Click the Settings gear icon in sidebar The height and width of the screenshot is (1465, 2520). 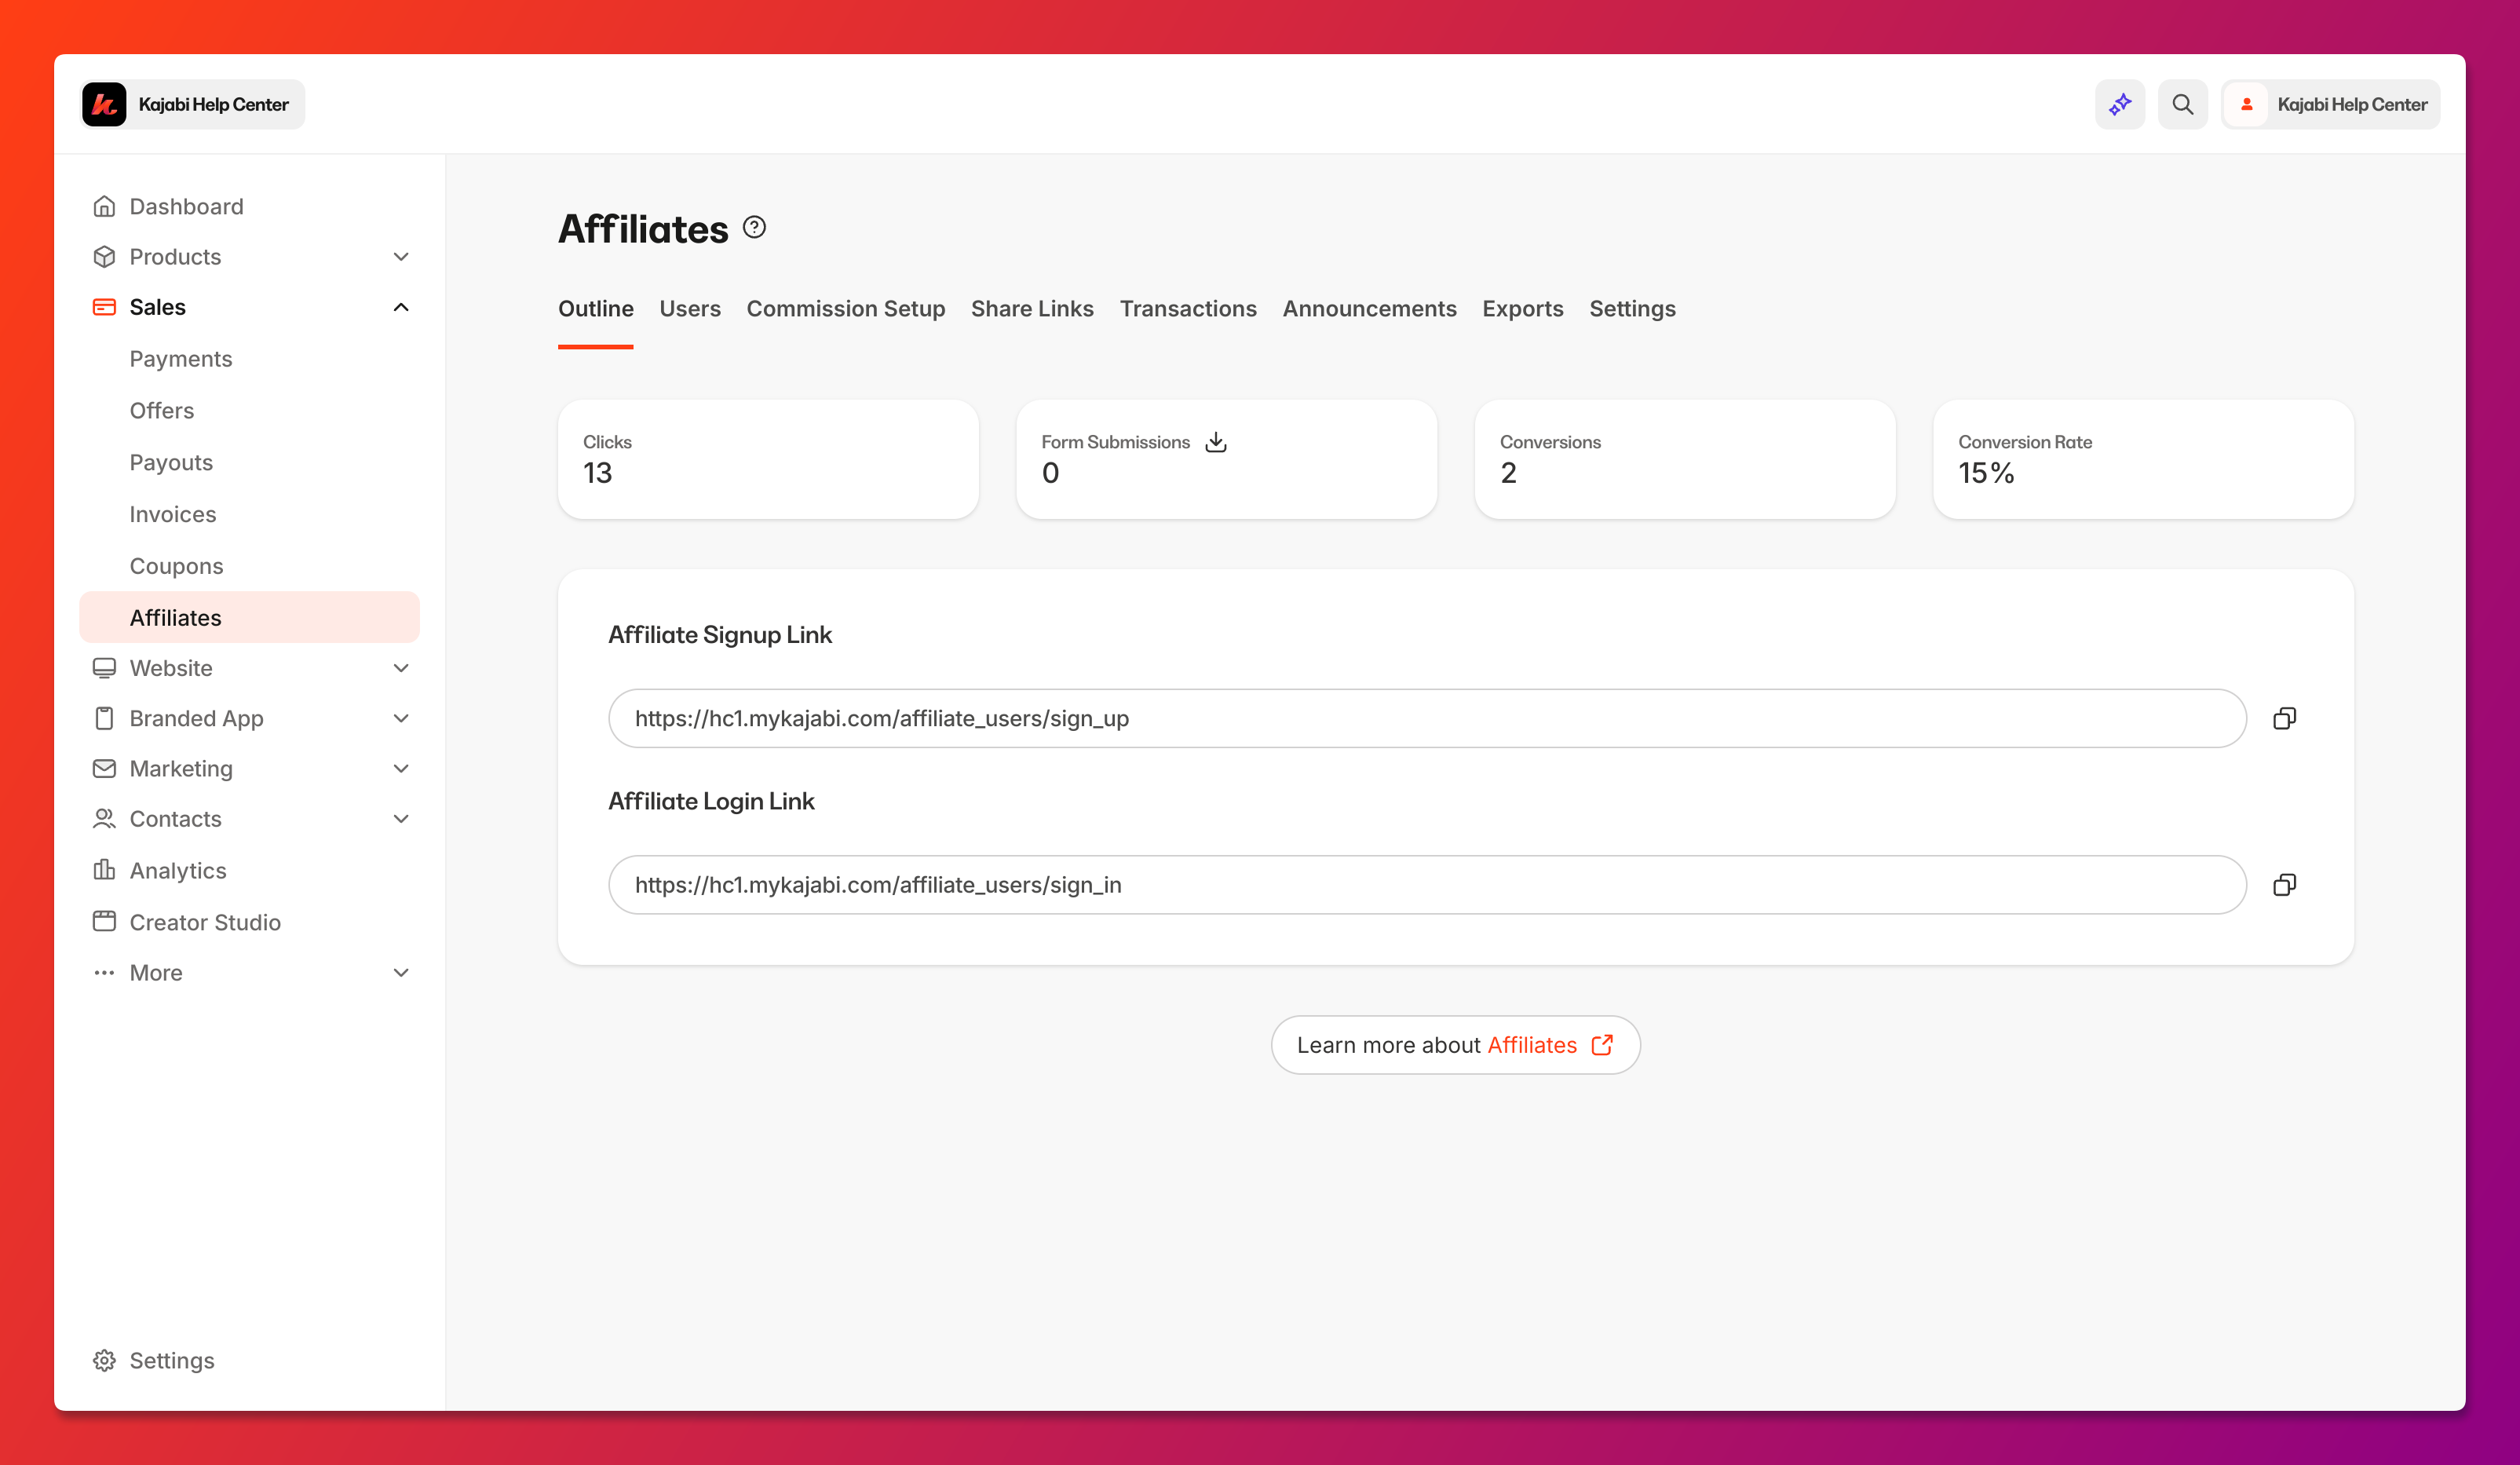pos(104,1360)
